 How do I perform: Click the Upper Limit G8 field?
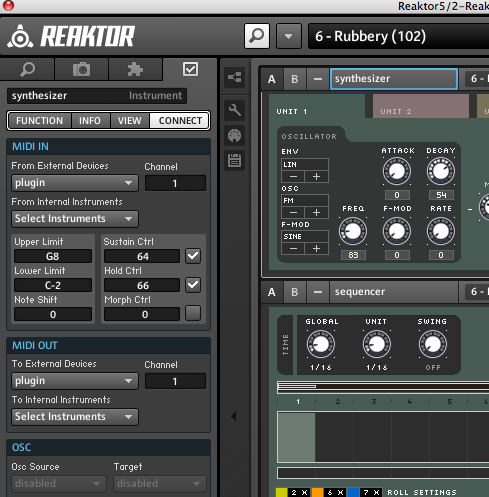pos(53,256)
